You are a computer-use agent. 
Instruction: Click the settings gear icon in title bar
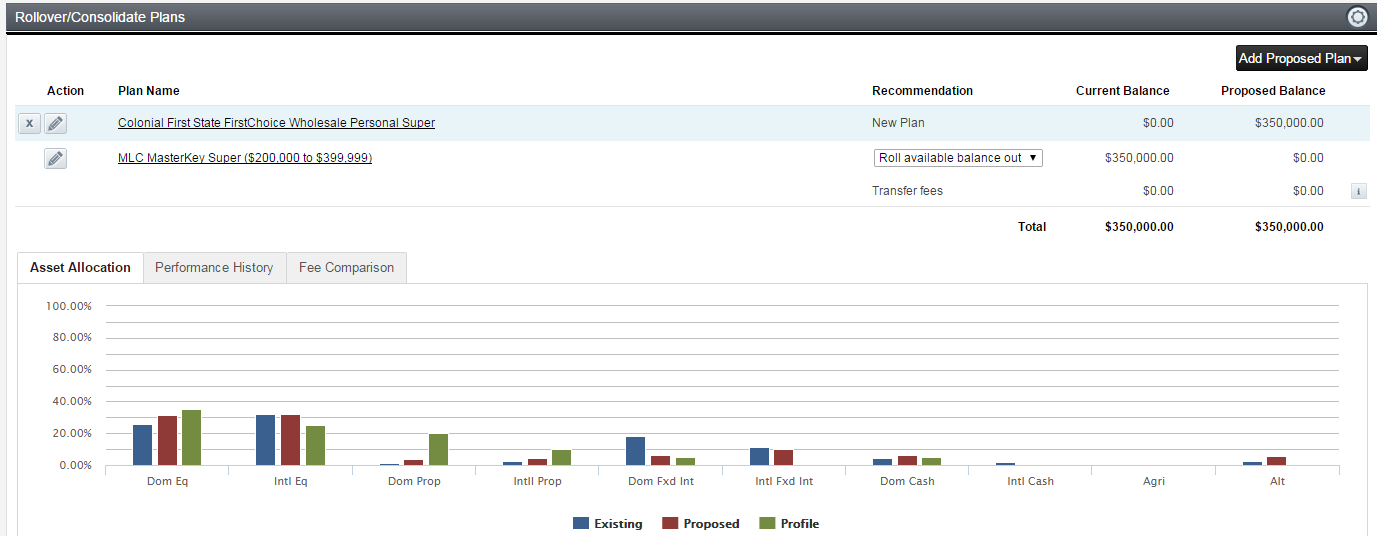click(x=1357, y=17)
